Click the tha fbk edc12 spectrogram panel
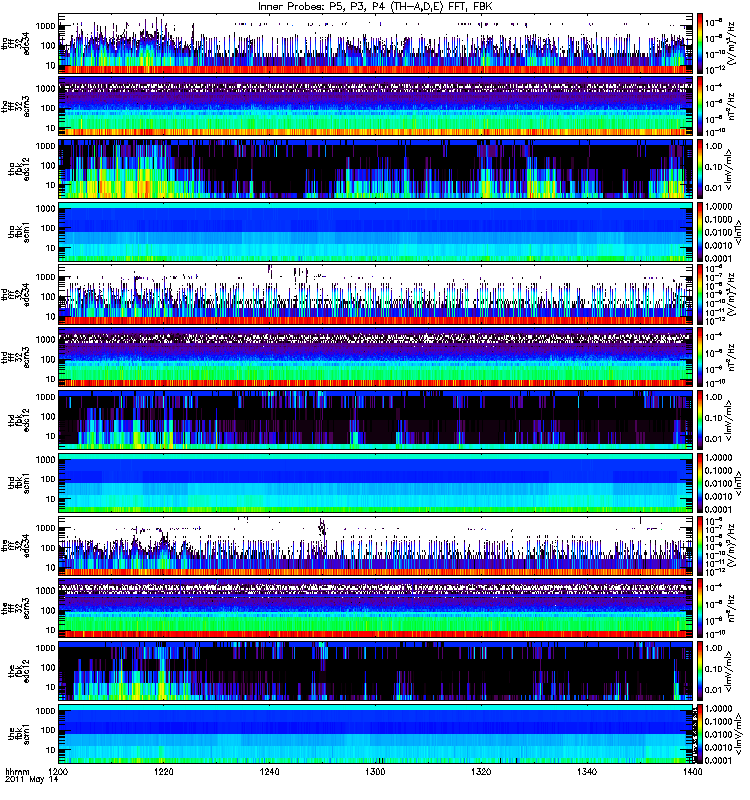 click(x=376, y=169)
